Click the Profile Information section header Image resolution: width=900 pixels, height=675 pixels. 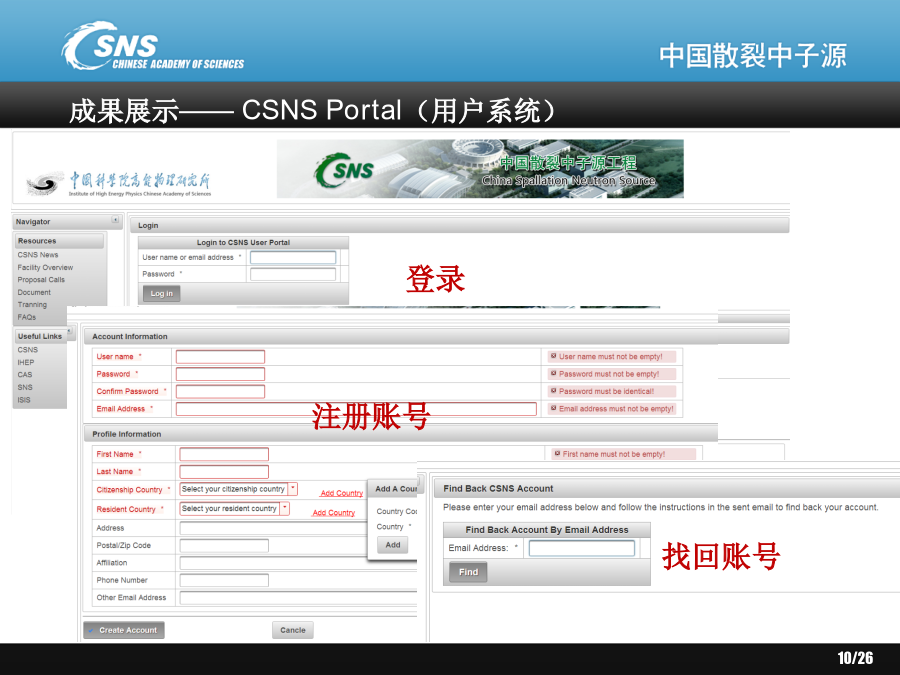401,434
